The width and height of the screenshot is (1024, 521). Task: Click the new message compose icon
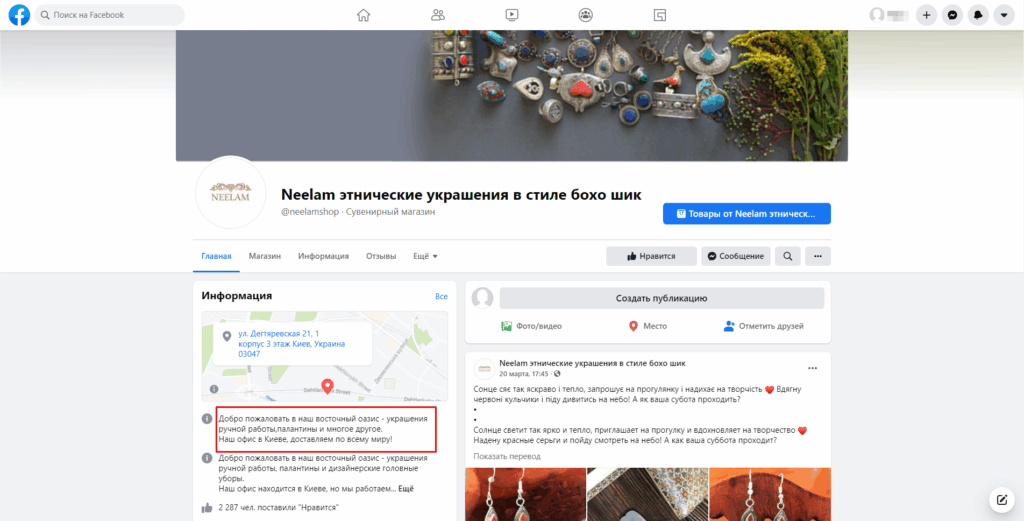pos(1002,499)
